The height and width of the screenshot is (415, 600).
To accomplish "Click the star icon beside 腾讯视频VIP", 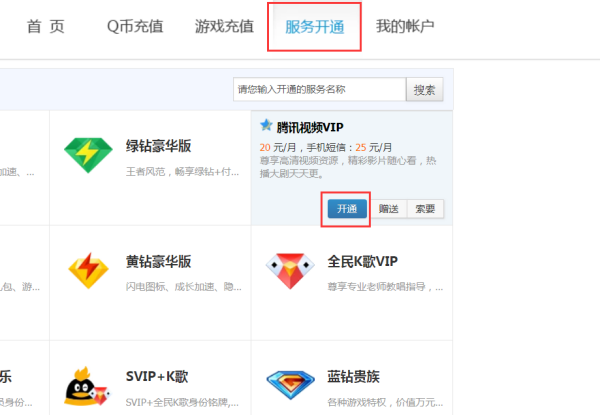I will pos(266,125).
